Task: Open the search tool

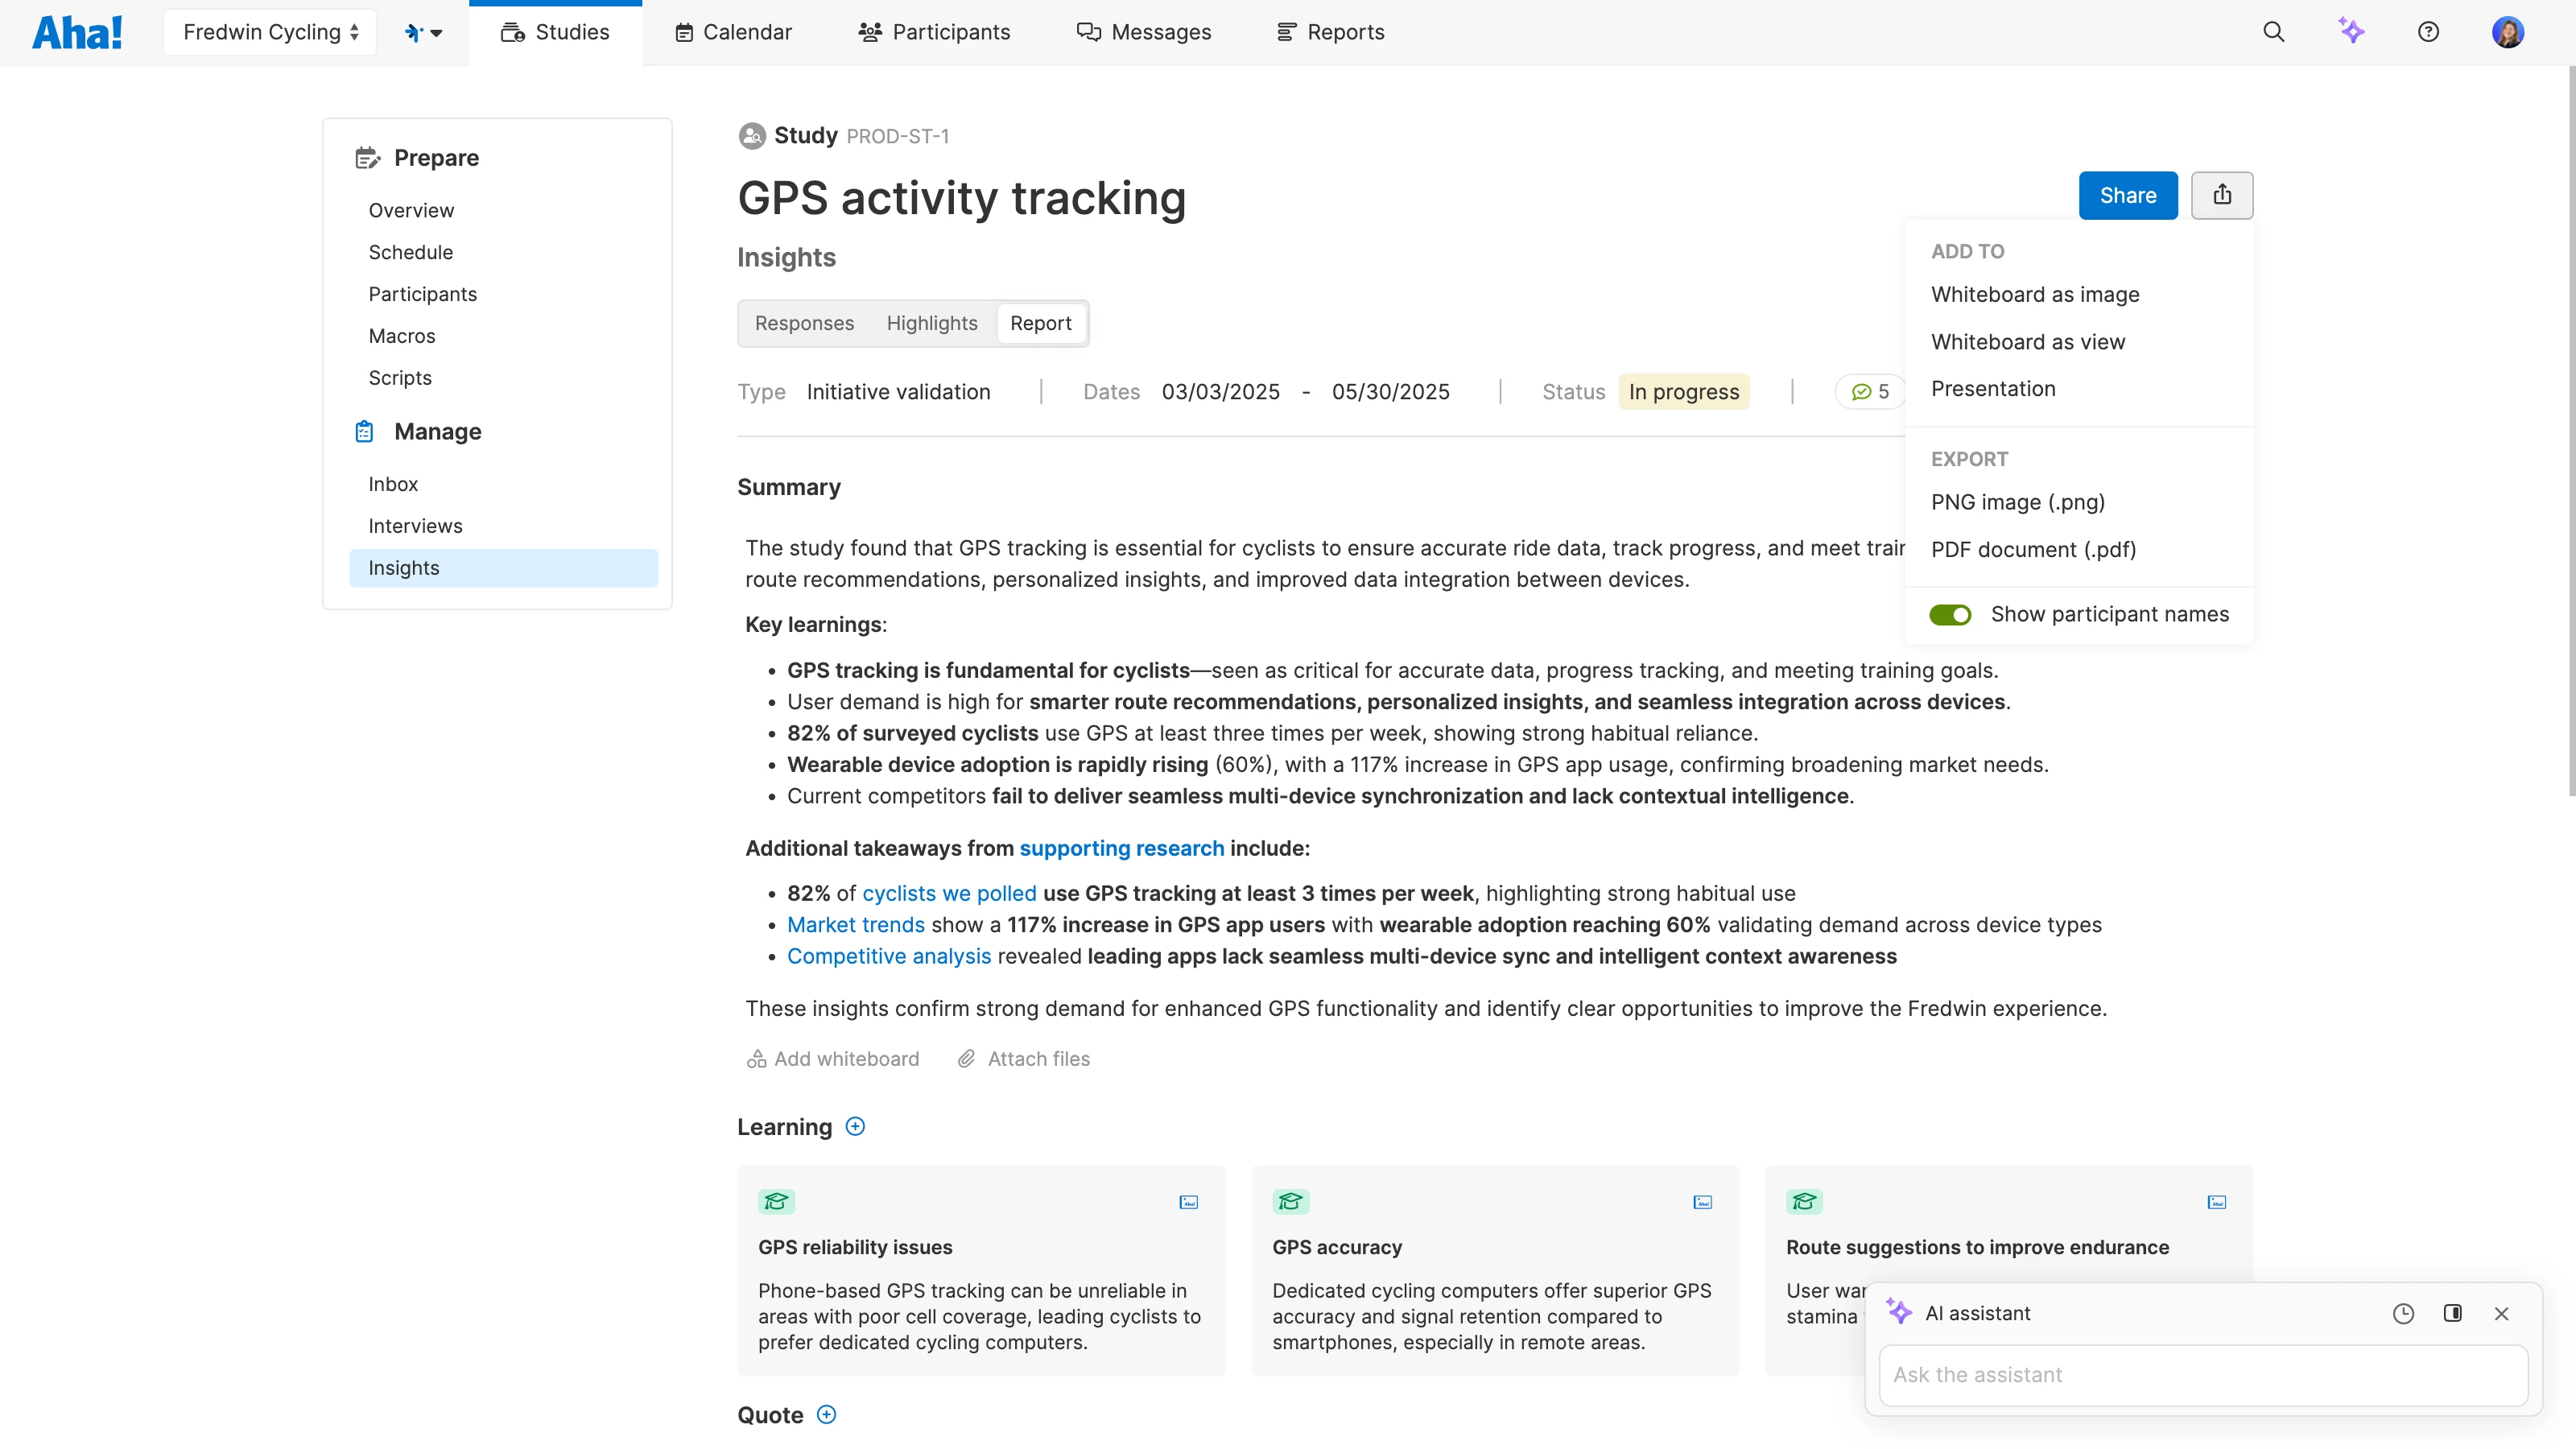Action: pyautogui.click(x=2273, y=31)
